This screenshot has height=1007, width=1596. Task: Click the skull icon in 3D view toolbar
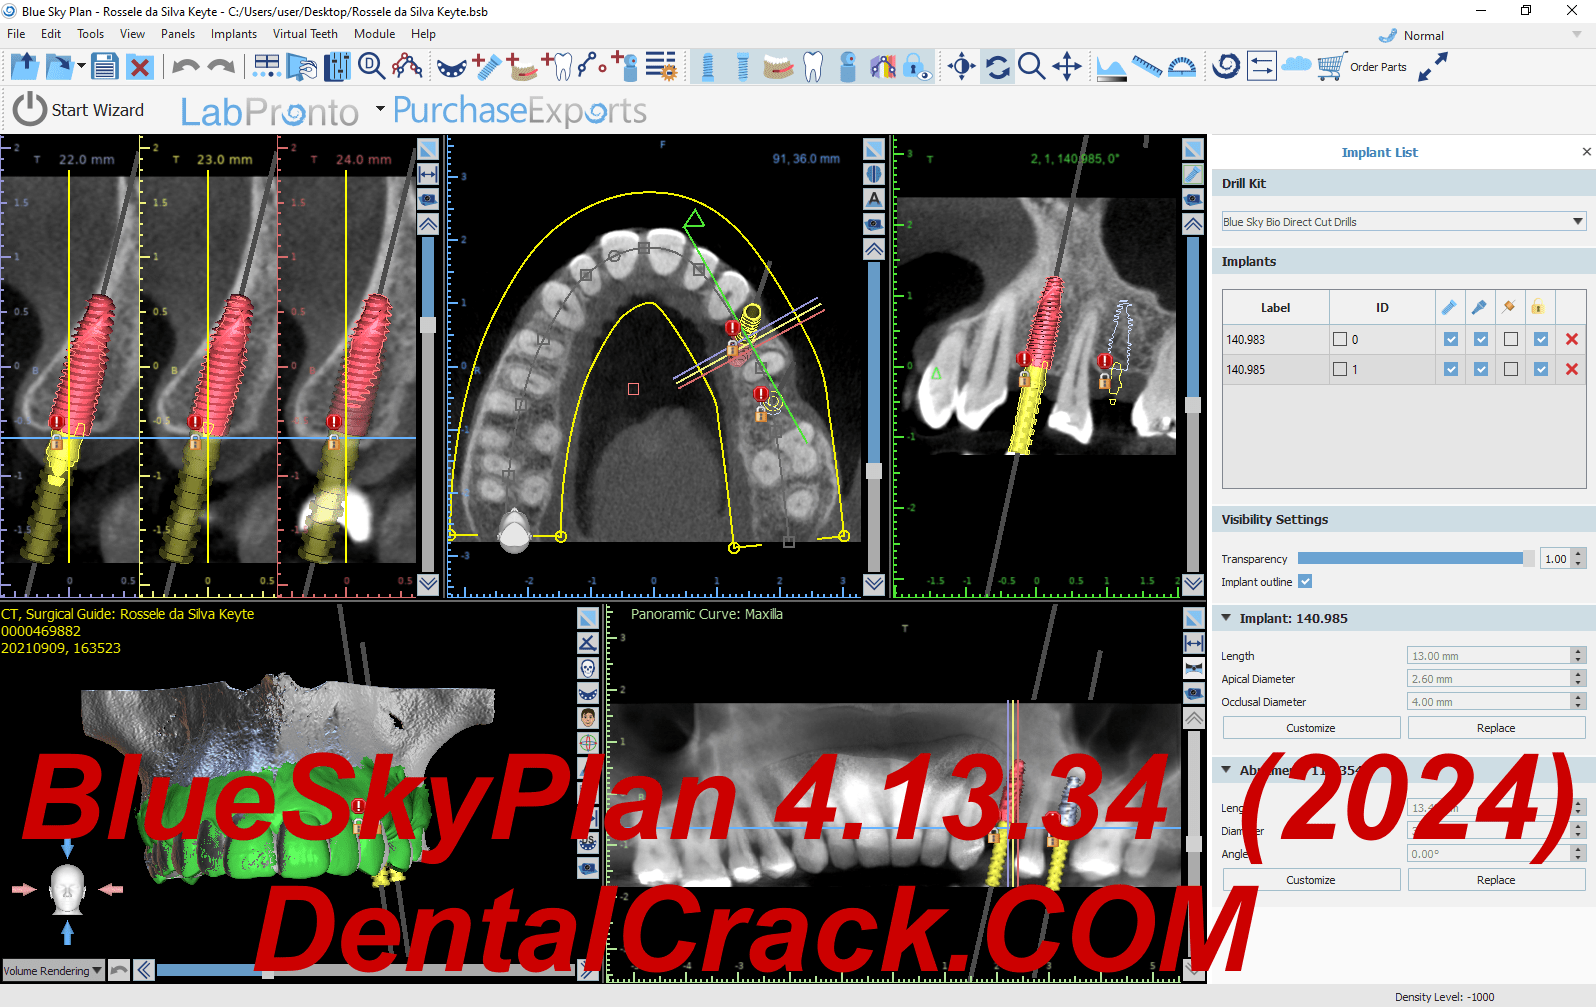tap(588, 667)
